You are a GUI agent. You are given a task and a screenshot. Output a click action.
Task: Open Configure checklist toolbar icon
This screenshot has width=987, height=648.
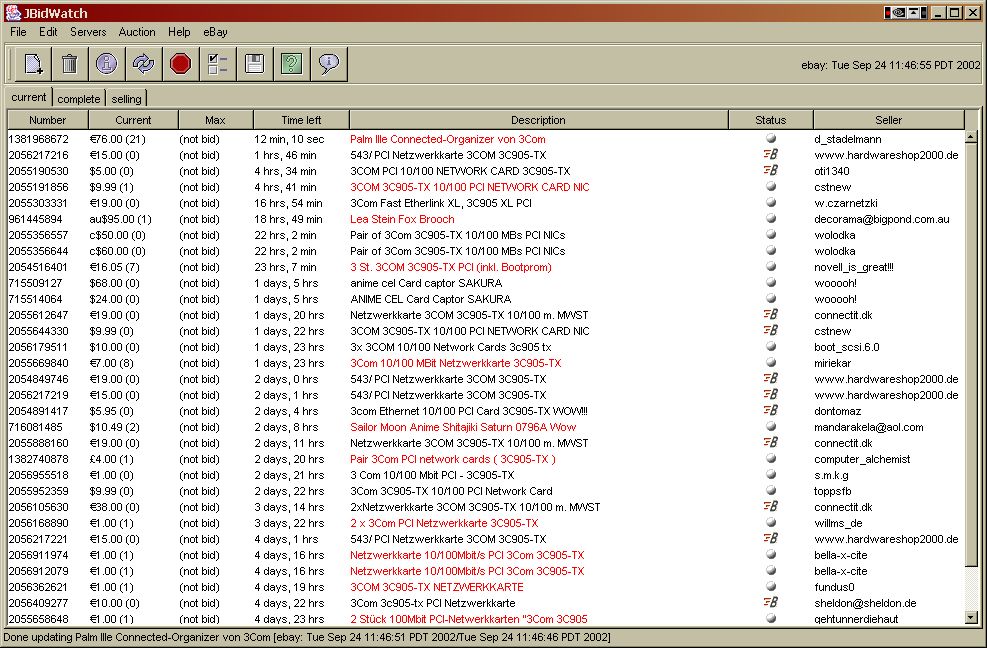218,64
